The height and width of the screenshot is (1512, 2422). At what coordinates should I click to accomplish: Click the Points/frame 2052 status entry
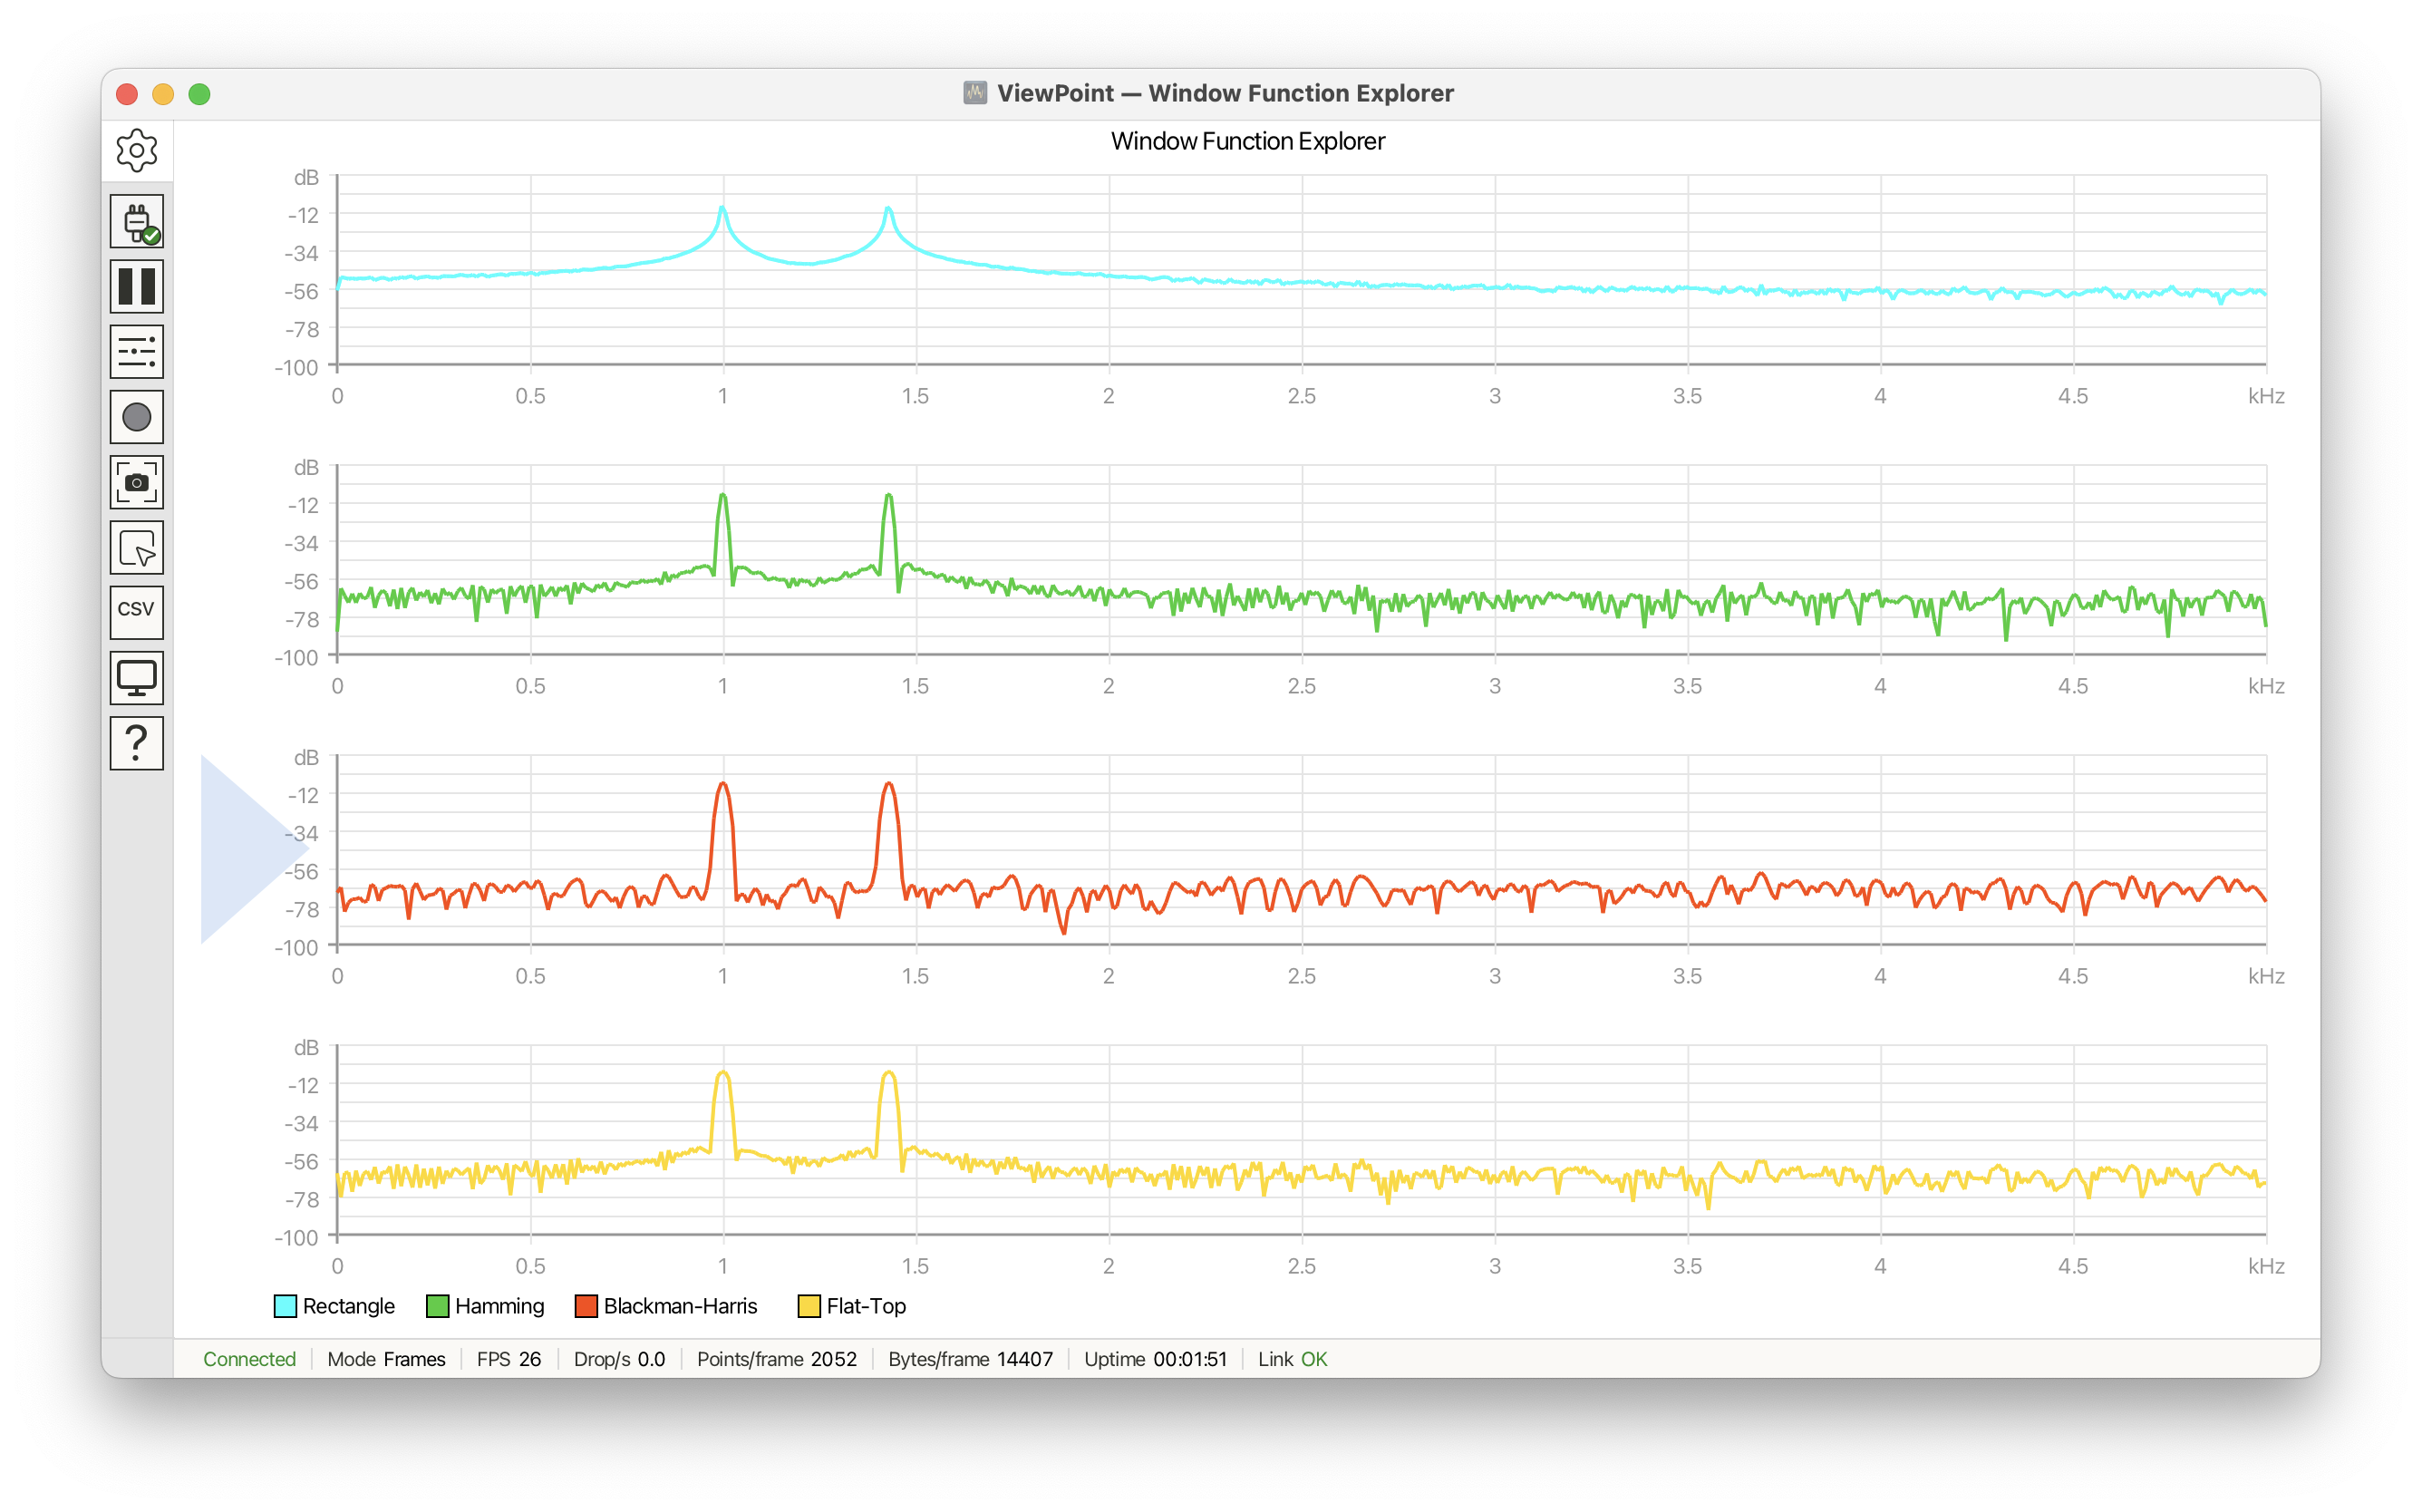coord(777,1359)
